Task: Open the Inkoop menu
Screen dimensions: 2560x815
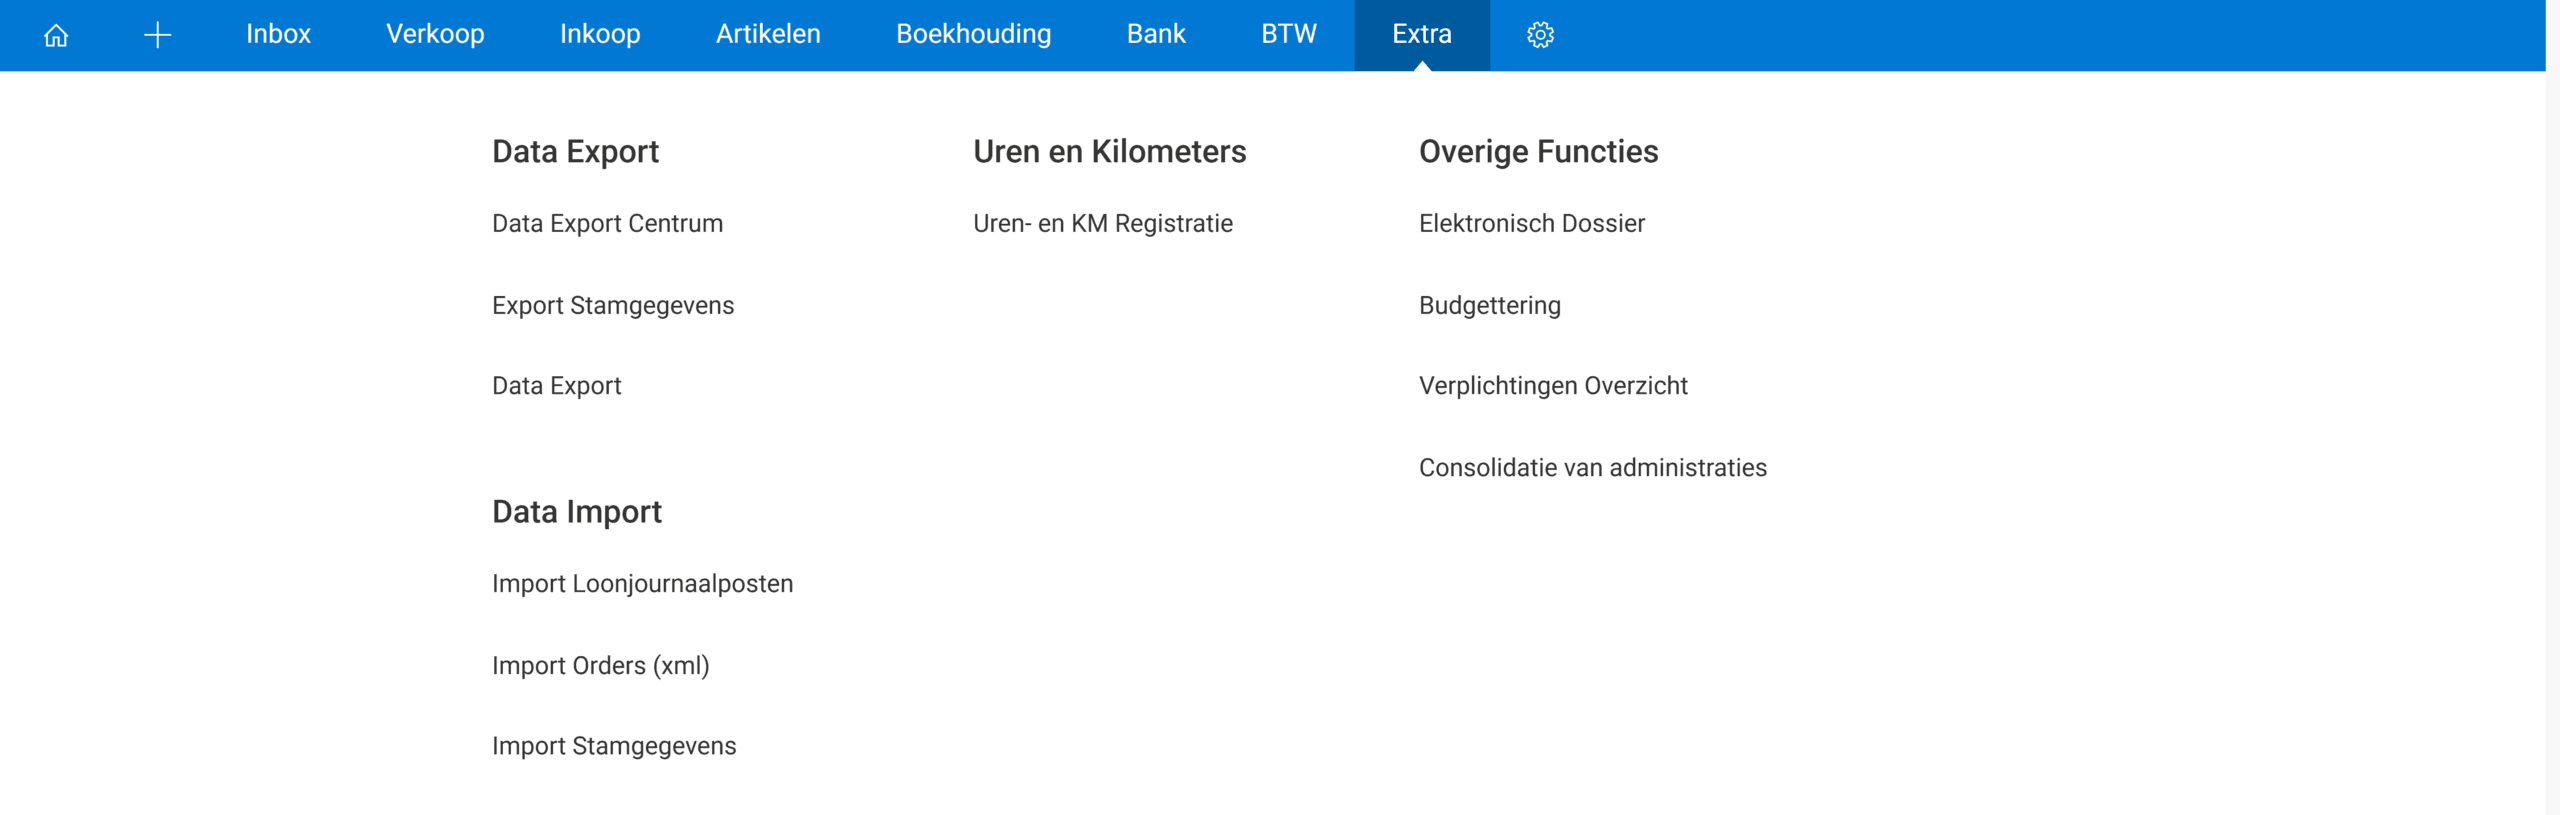Action: (x=600, y=34)
